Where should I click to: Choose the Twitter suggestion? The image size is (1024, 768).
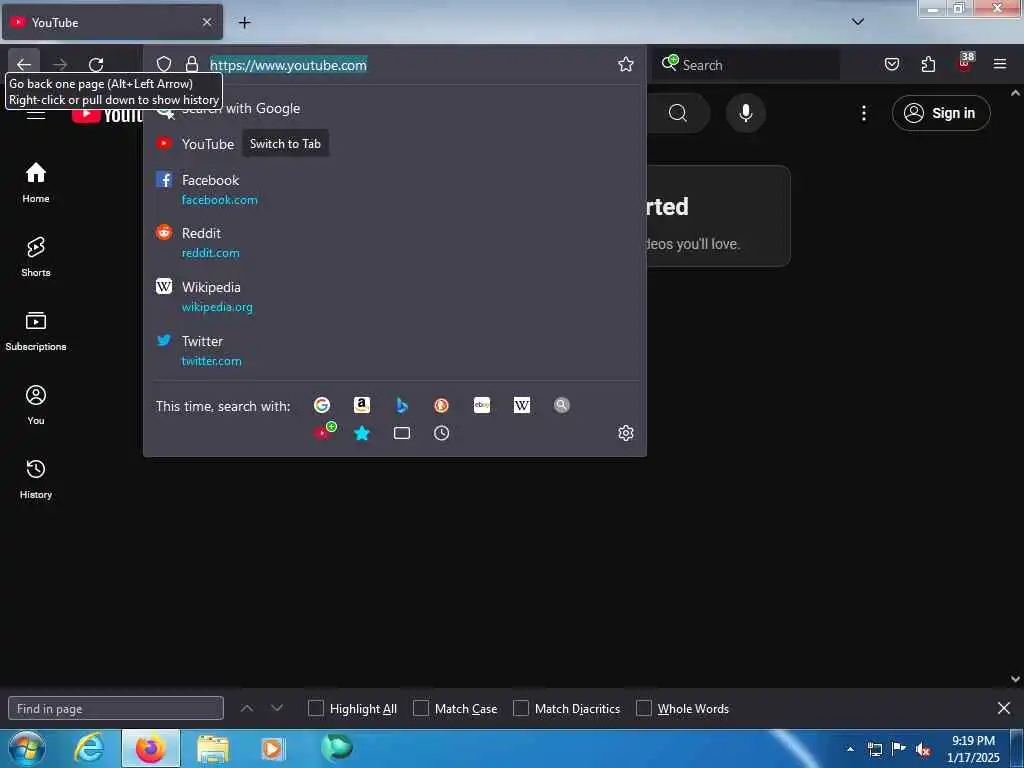coord(394,351)
